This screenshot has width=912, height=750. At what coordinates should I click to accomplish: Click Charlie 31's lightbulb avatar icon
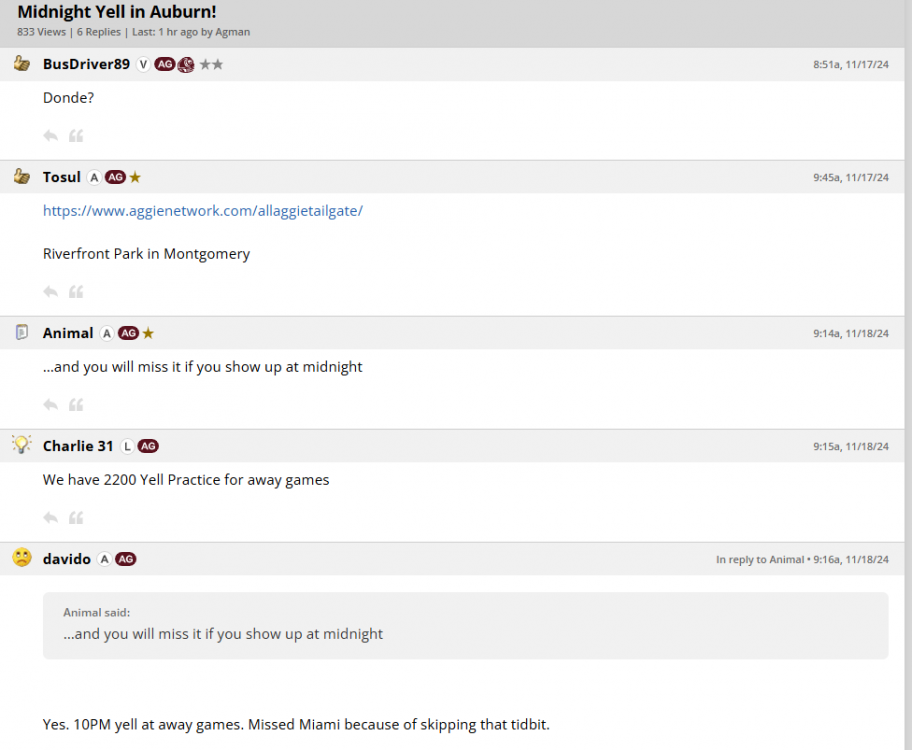click(22, 445)
